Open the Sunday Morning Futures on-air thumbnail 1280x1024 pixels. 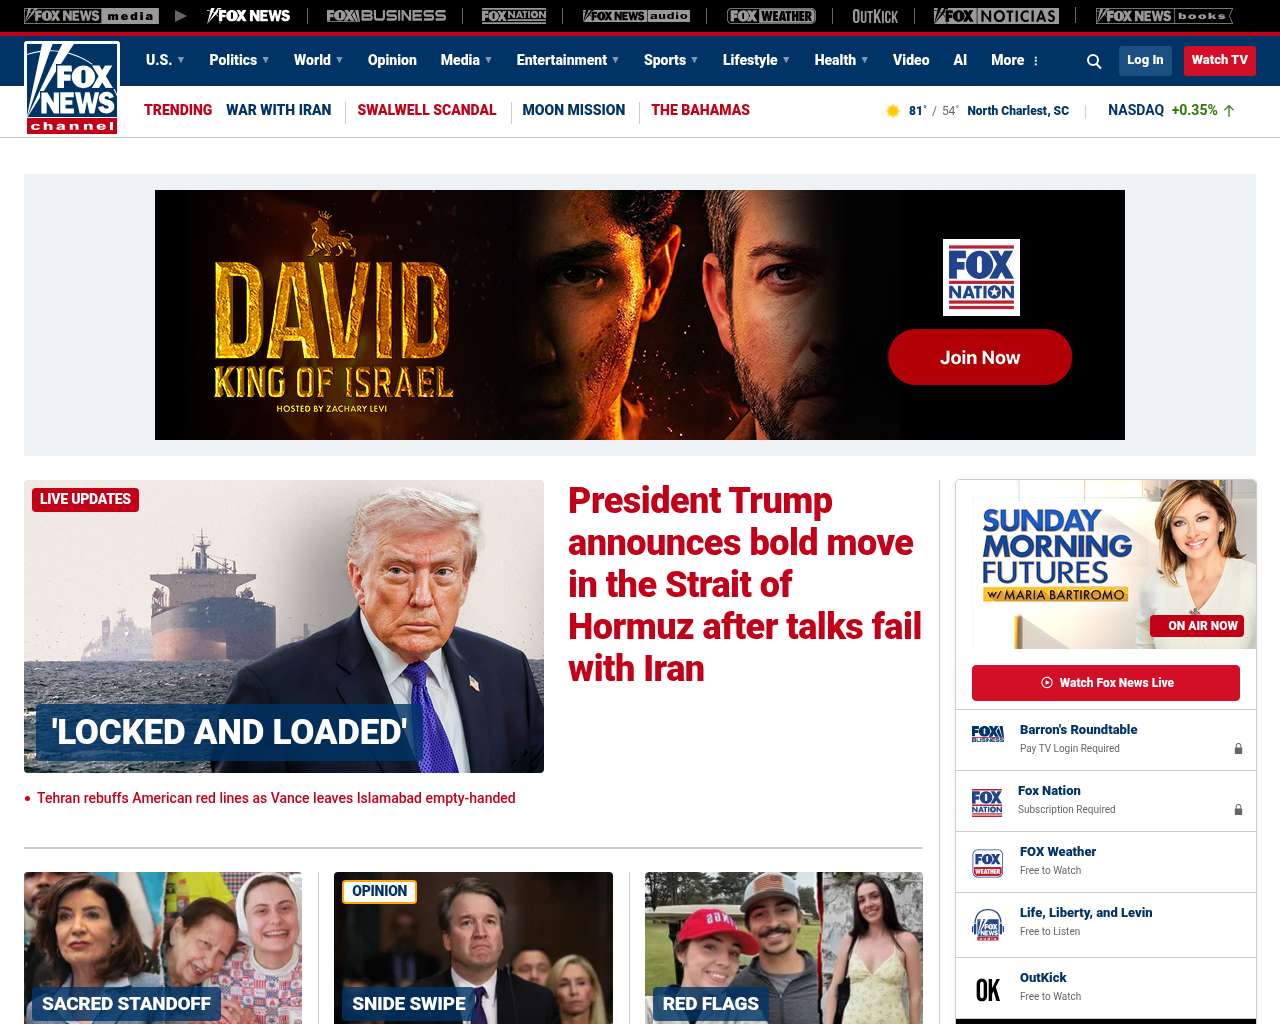coord(1106,565)
